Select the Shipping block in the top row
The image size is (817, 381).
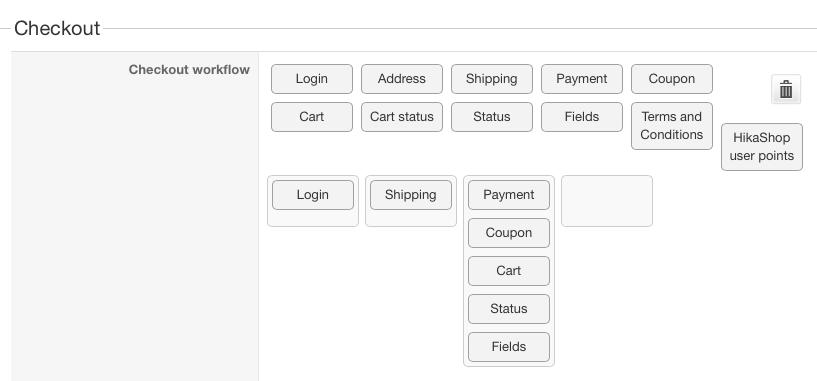coord(492,79)
